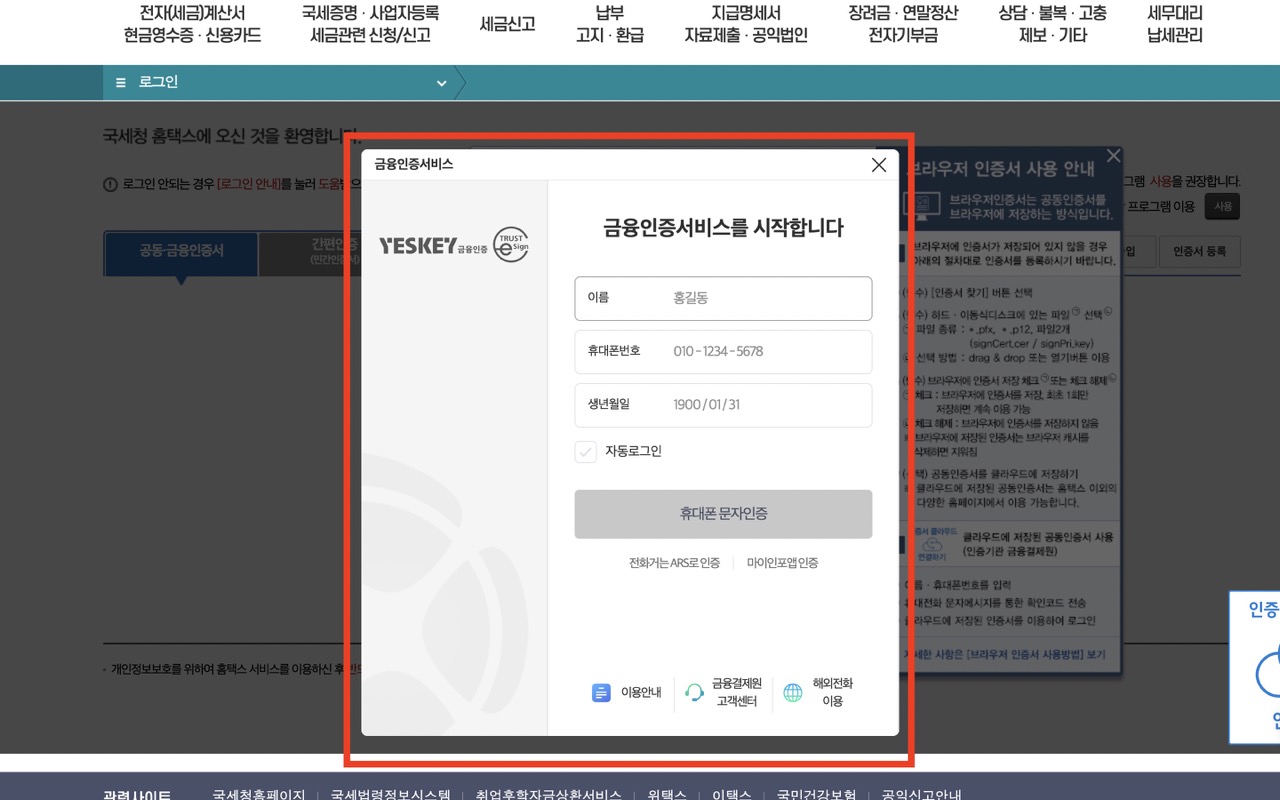Click the monitor certificate icon in the 안내 popup header
The height and width of the screenshot is (800, 1280).
point(921,206)
